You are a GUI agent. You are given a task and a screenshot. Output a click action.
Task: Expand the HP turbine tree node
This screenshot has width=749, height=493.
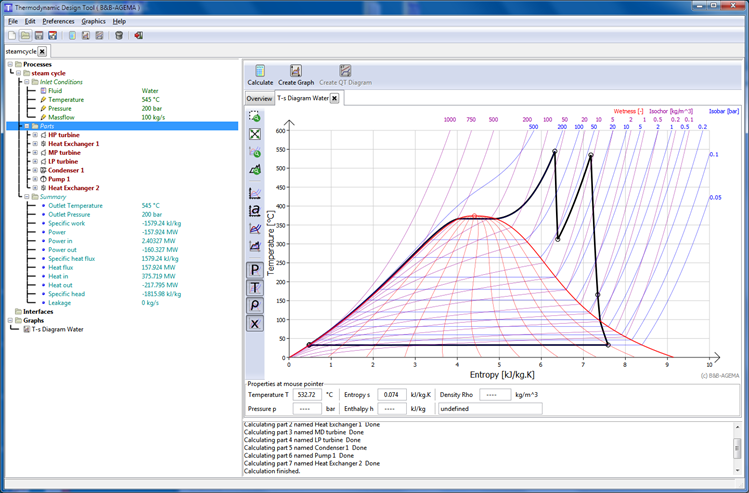34,135
